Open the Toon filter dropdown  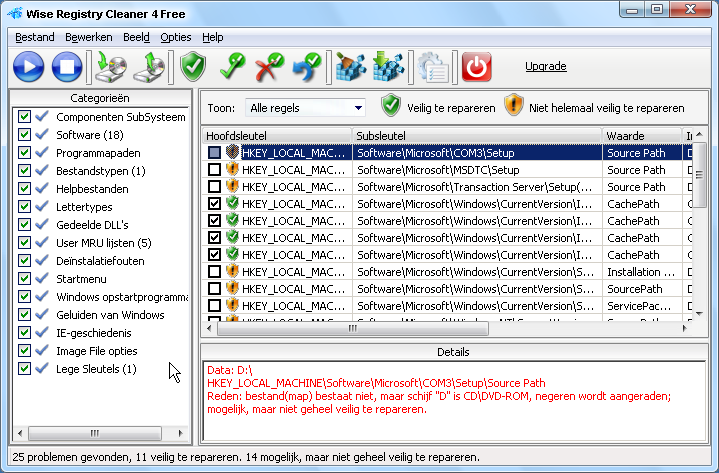[x=305, y=108]
